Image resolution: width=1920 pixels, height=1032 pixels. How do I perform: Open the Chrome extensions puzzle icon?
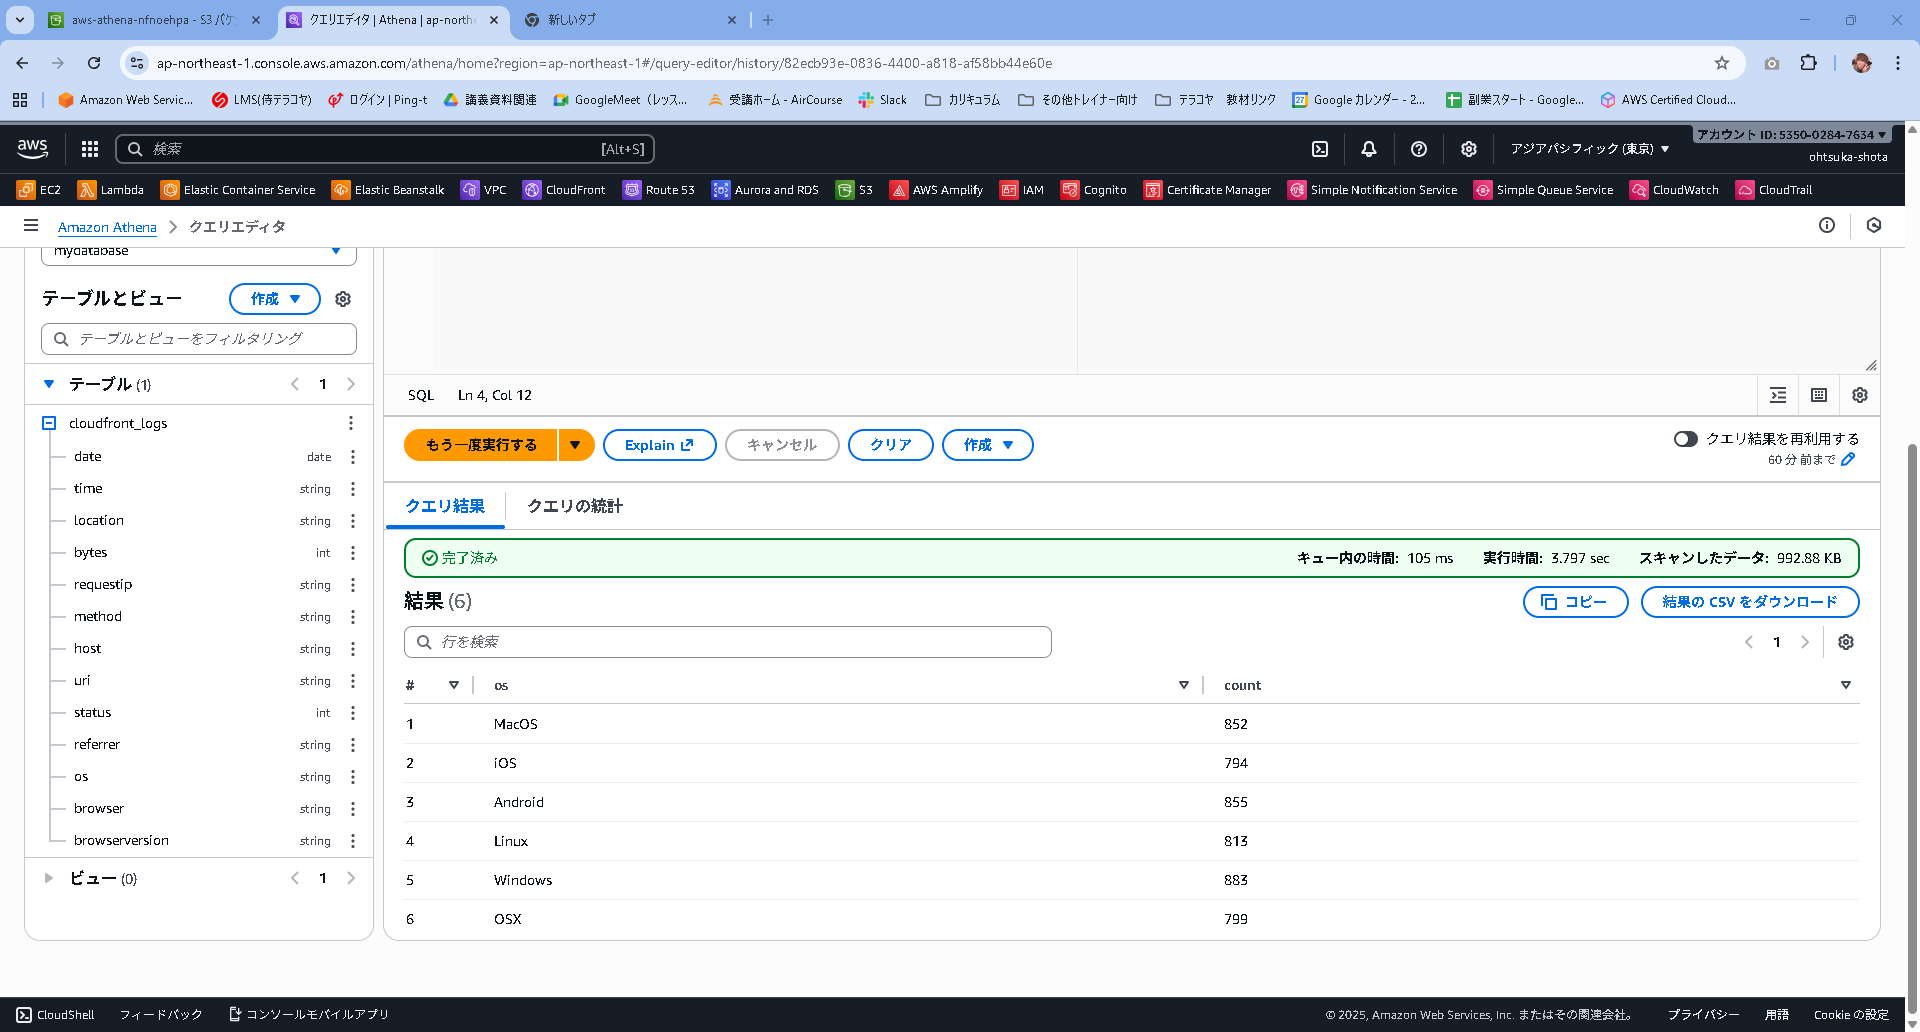tap(1808, 63)
